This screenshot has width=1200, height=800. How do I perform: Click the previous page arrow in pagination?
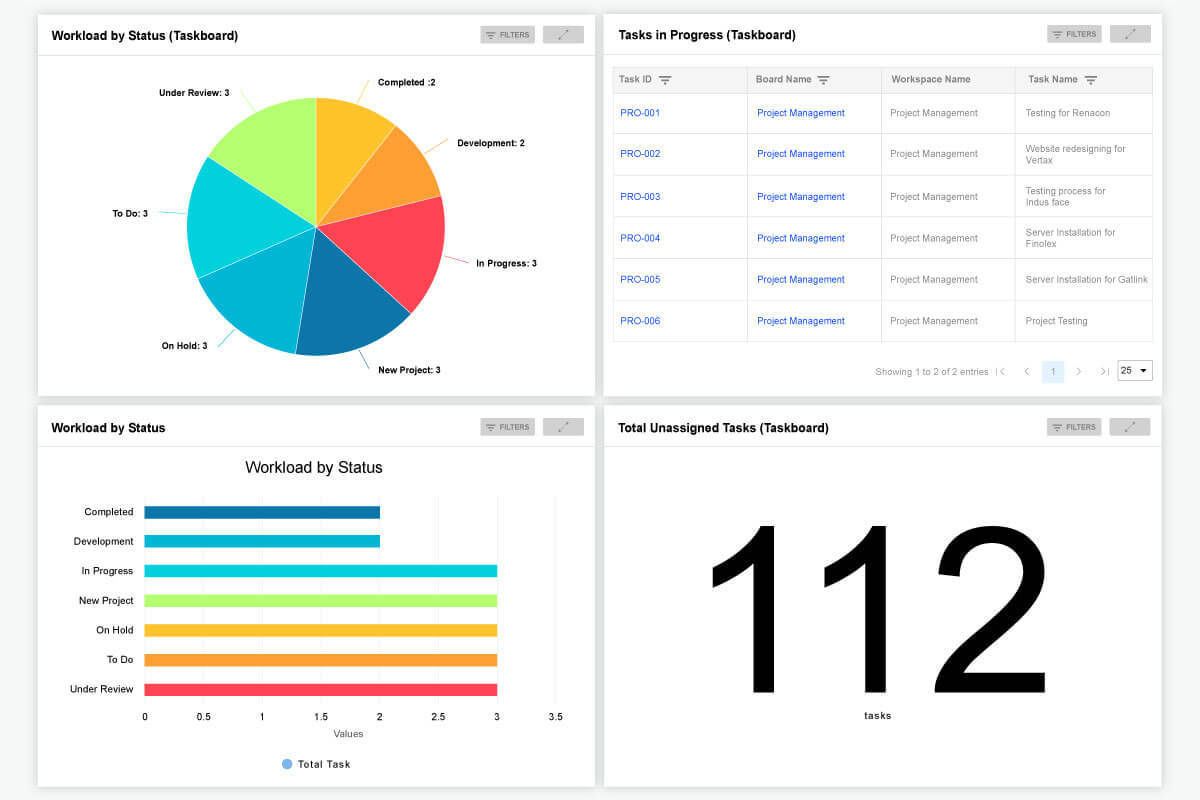[1027, 371]
